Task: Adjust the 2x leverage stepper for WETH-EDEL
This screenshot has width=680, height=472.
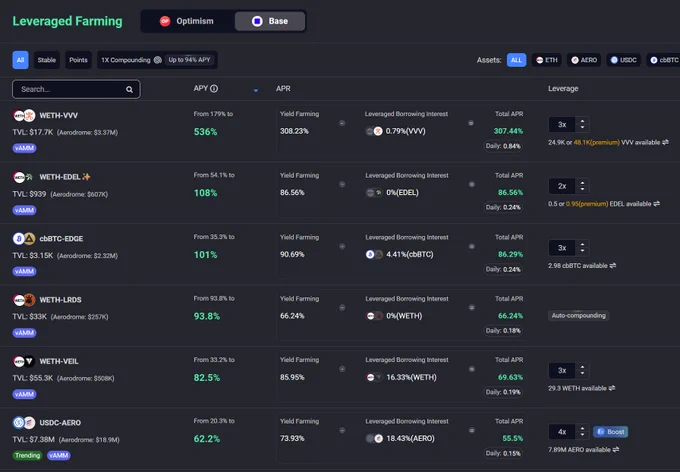Action: (582, 186)
